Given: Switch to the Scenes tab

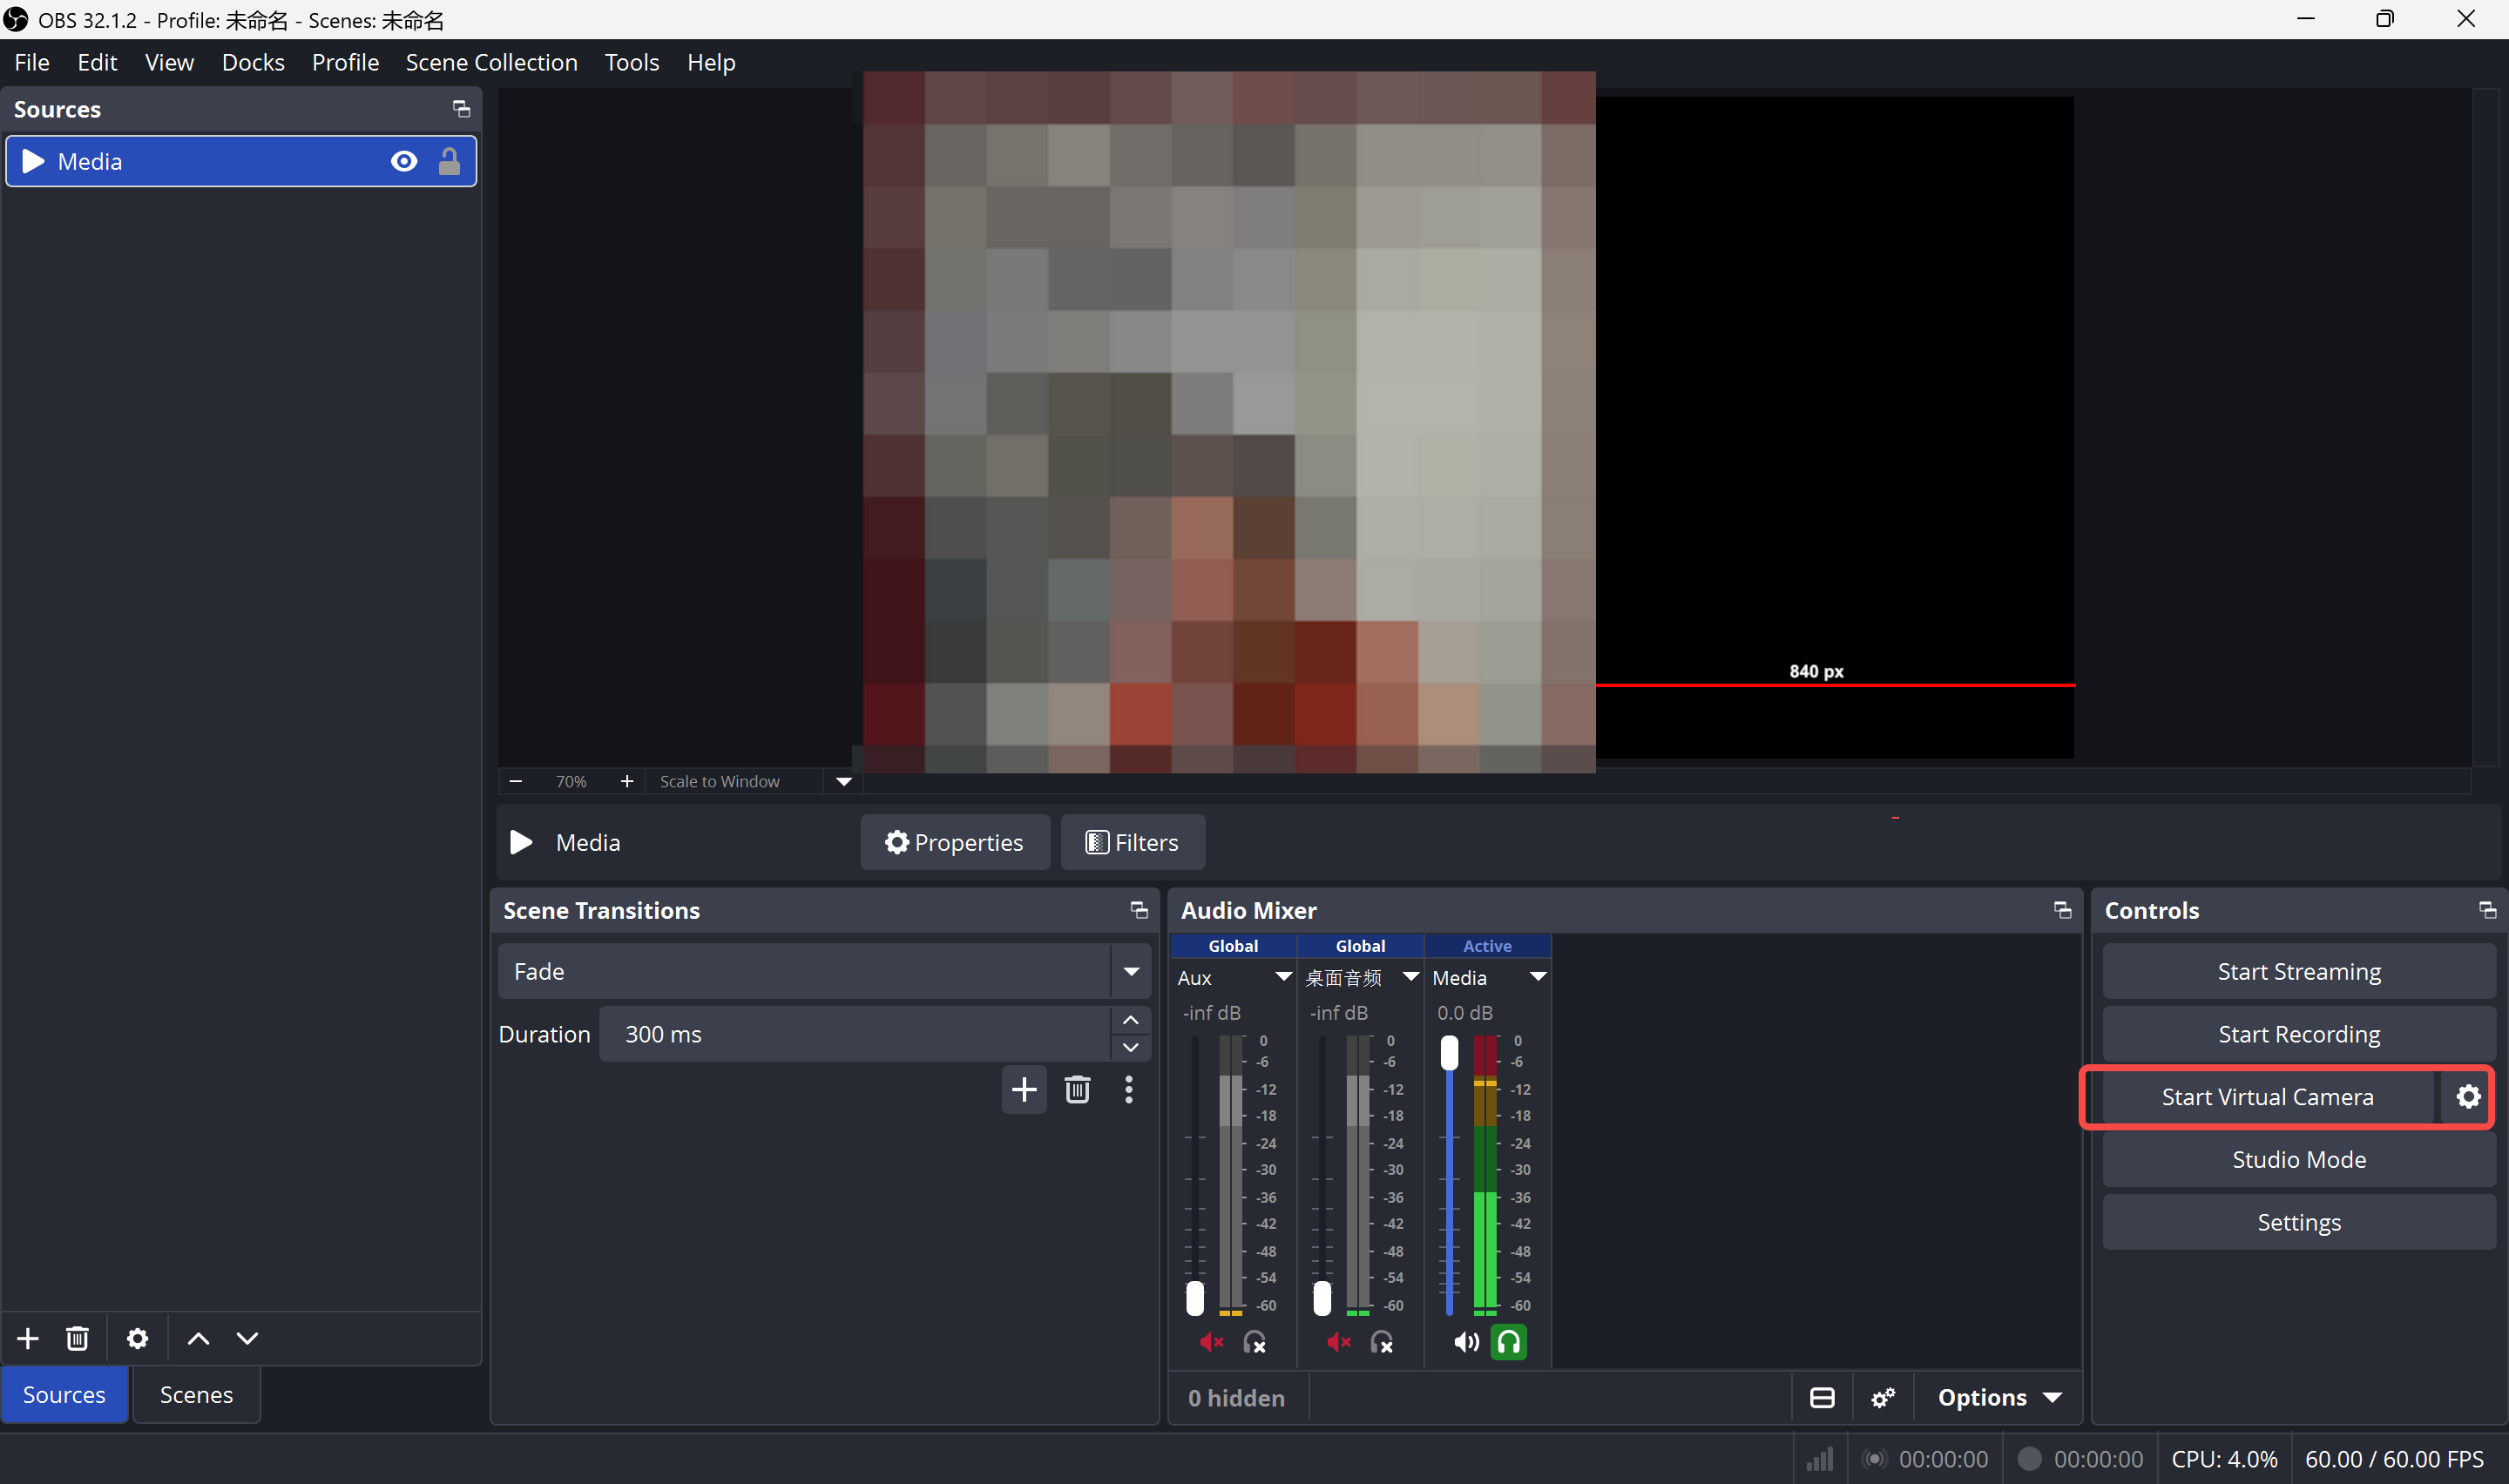Looking at the screenshot, I should coord(196,1394).
